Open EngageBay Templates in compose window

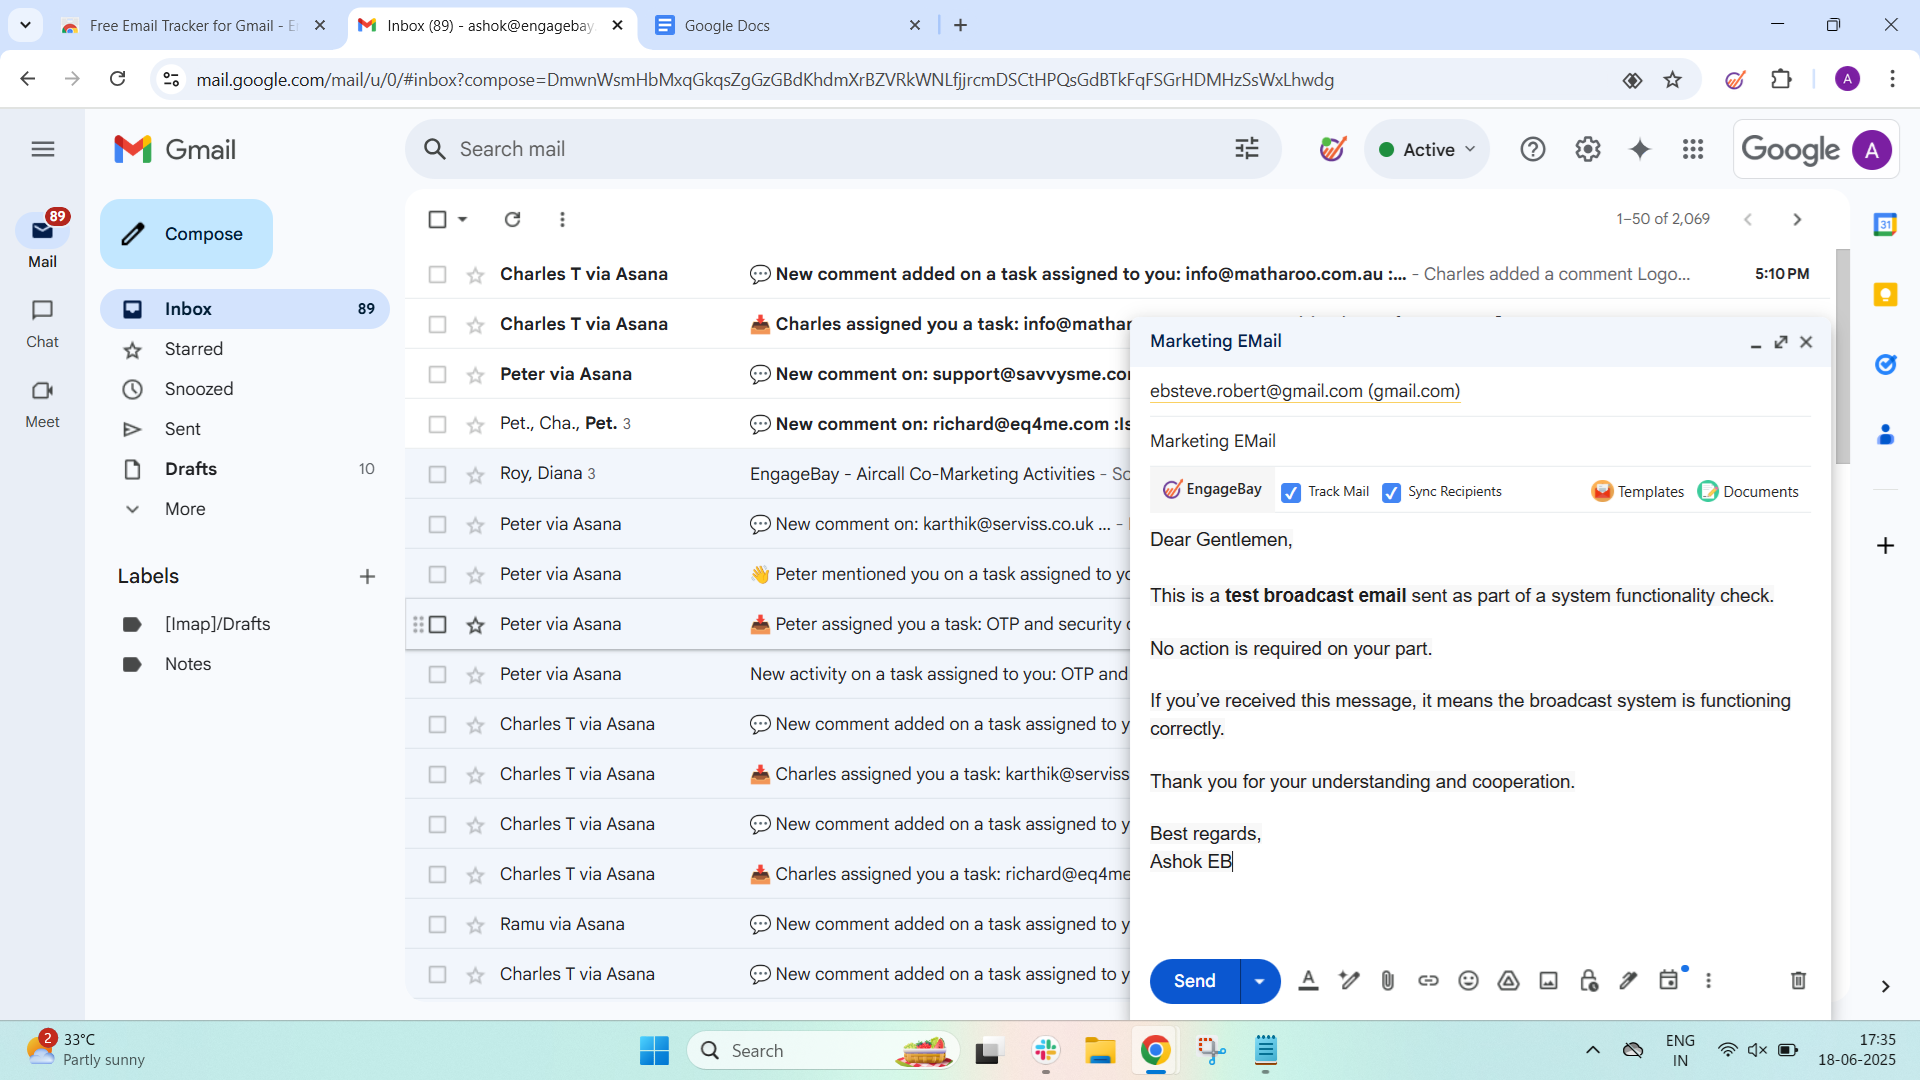1638,491
